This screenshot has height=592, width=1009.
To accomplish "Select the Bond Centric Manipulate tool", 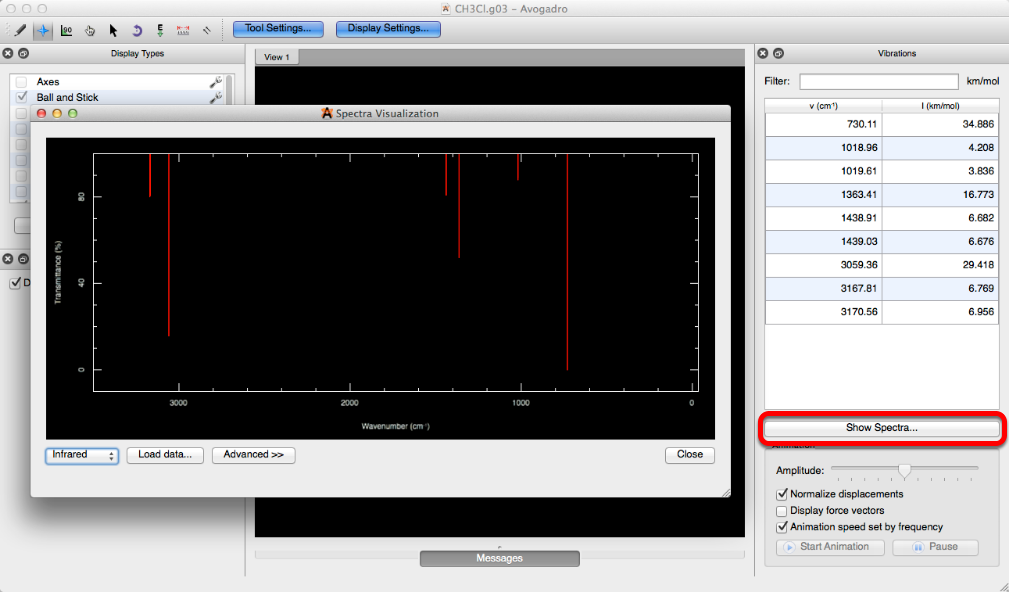I will (66, 30).
